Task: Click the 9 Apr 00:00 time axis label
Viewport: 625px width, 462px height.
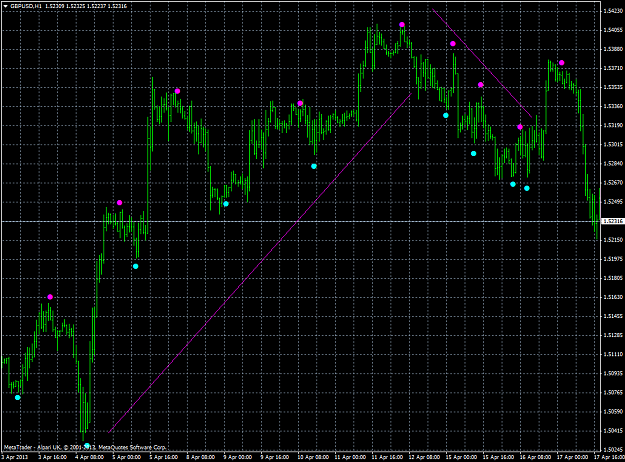Action: coord(238,457)
